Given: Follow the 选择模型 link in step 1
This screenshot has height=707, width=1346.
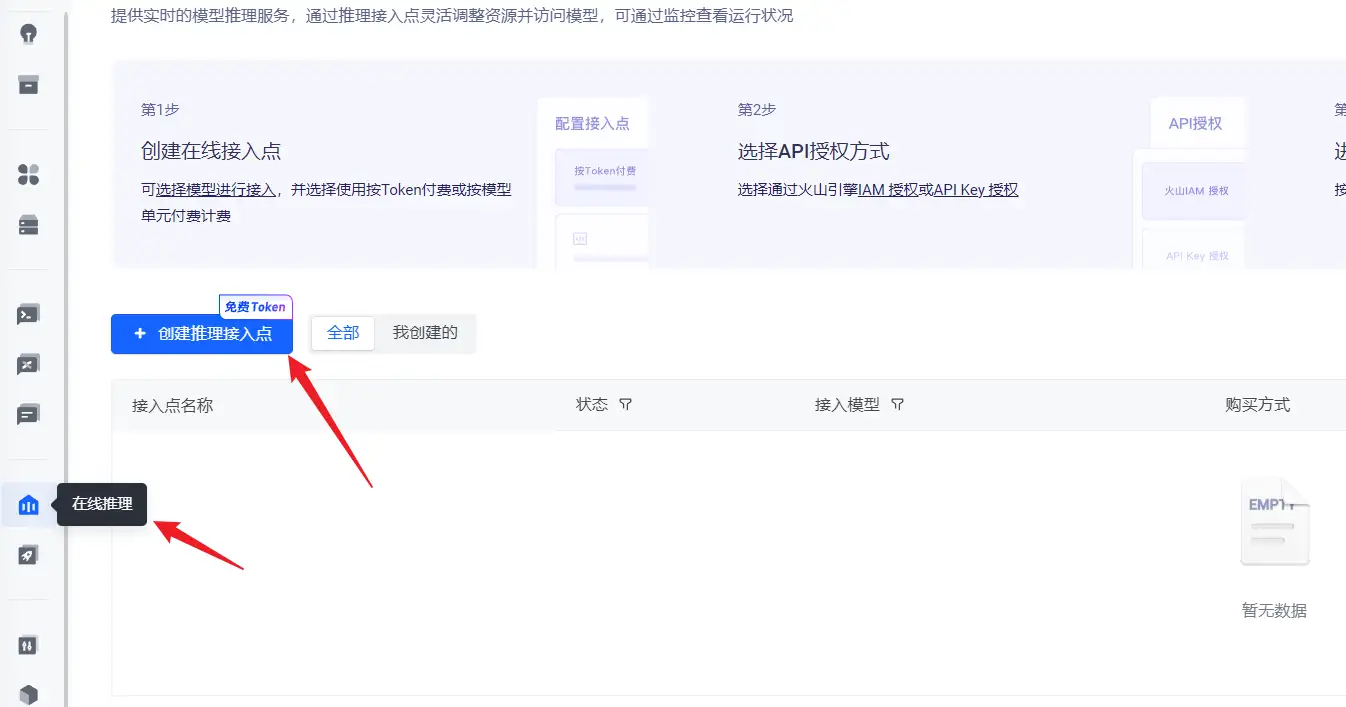Looking at the screenshot, I should [185, 189].
